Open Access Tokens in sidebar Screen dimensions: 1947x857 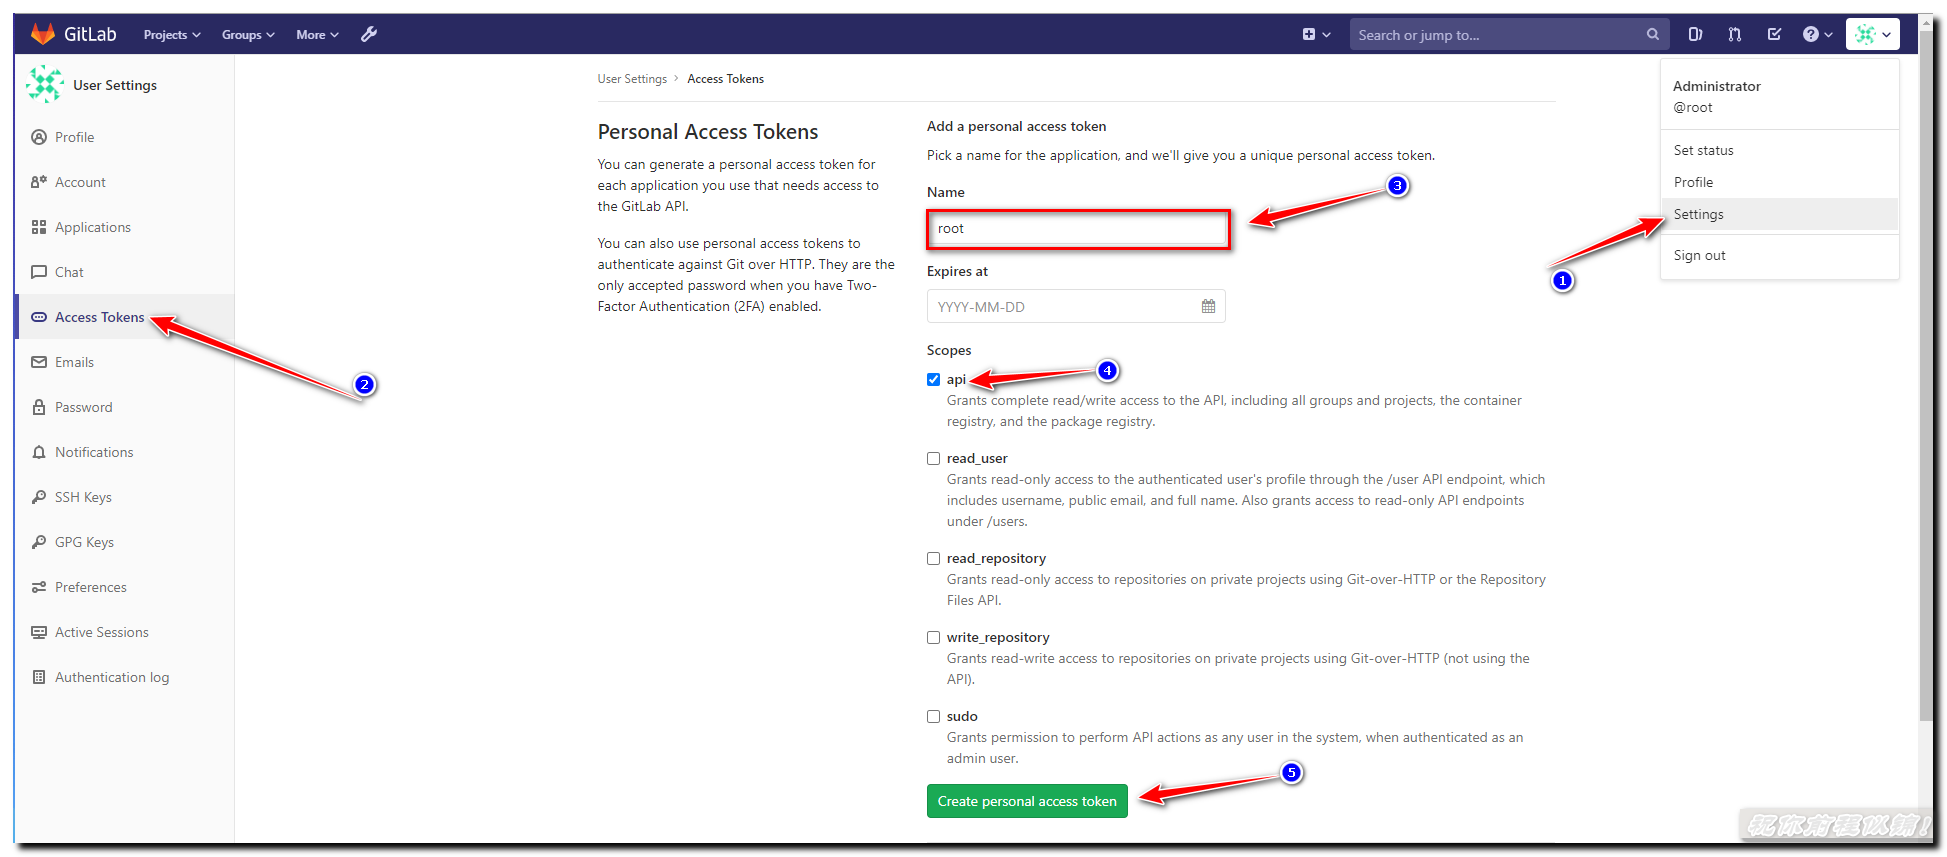[x=99, y=317]
